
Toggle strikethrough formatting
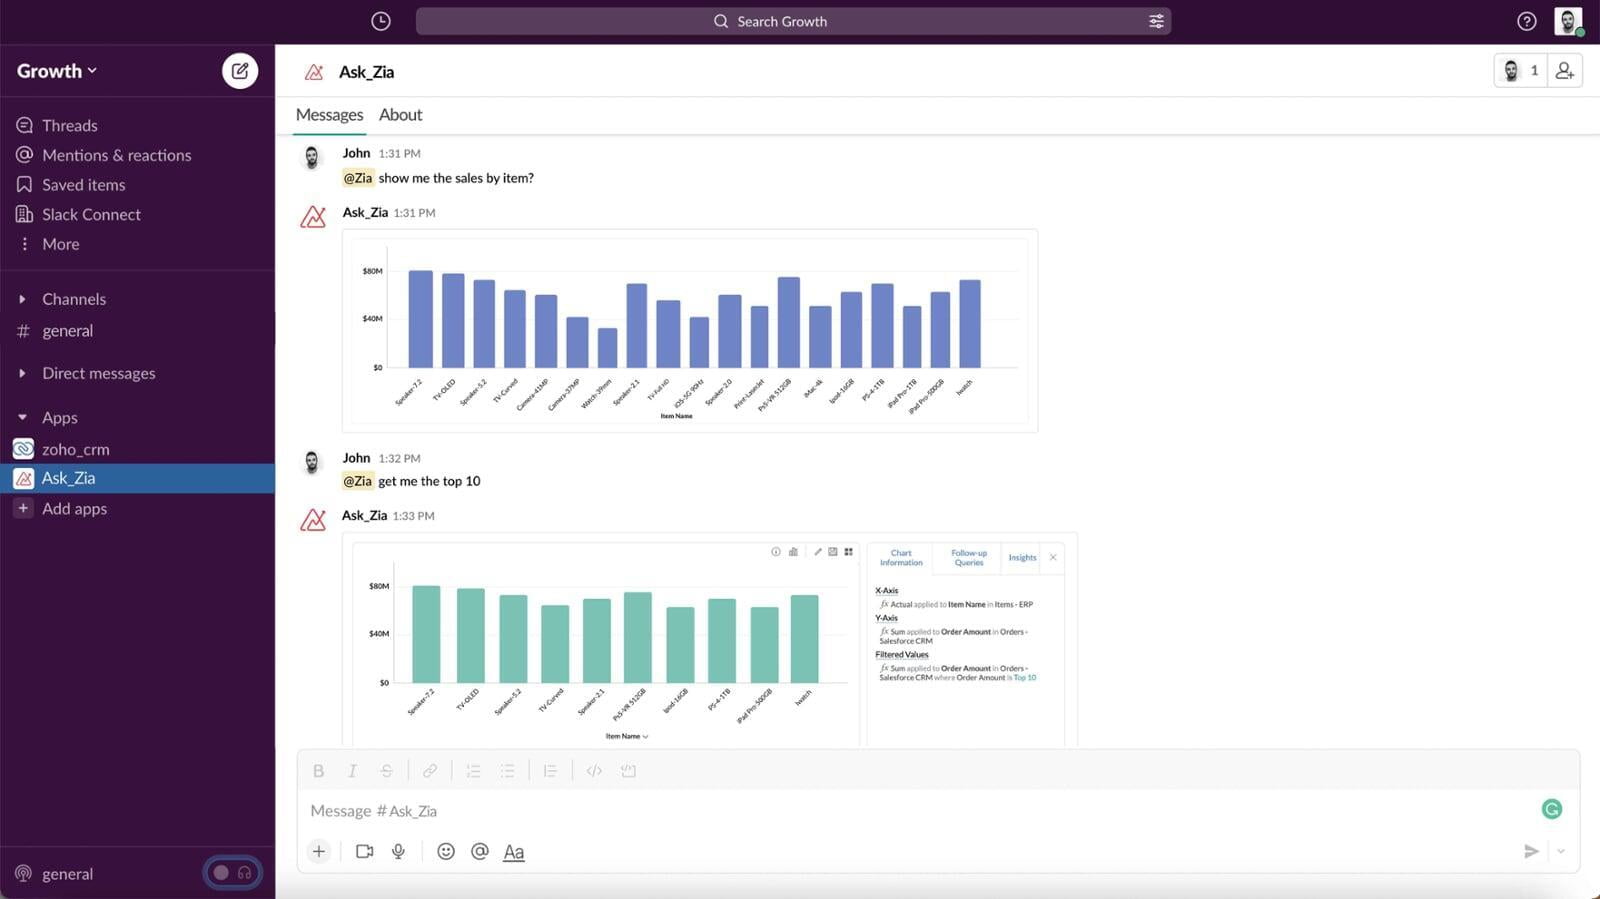386,771
